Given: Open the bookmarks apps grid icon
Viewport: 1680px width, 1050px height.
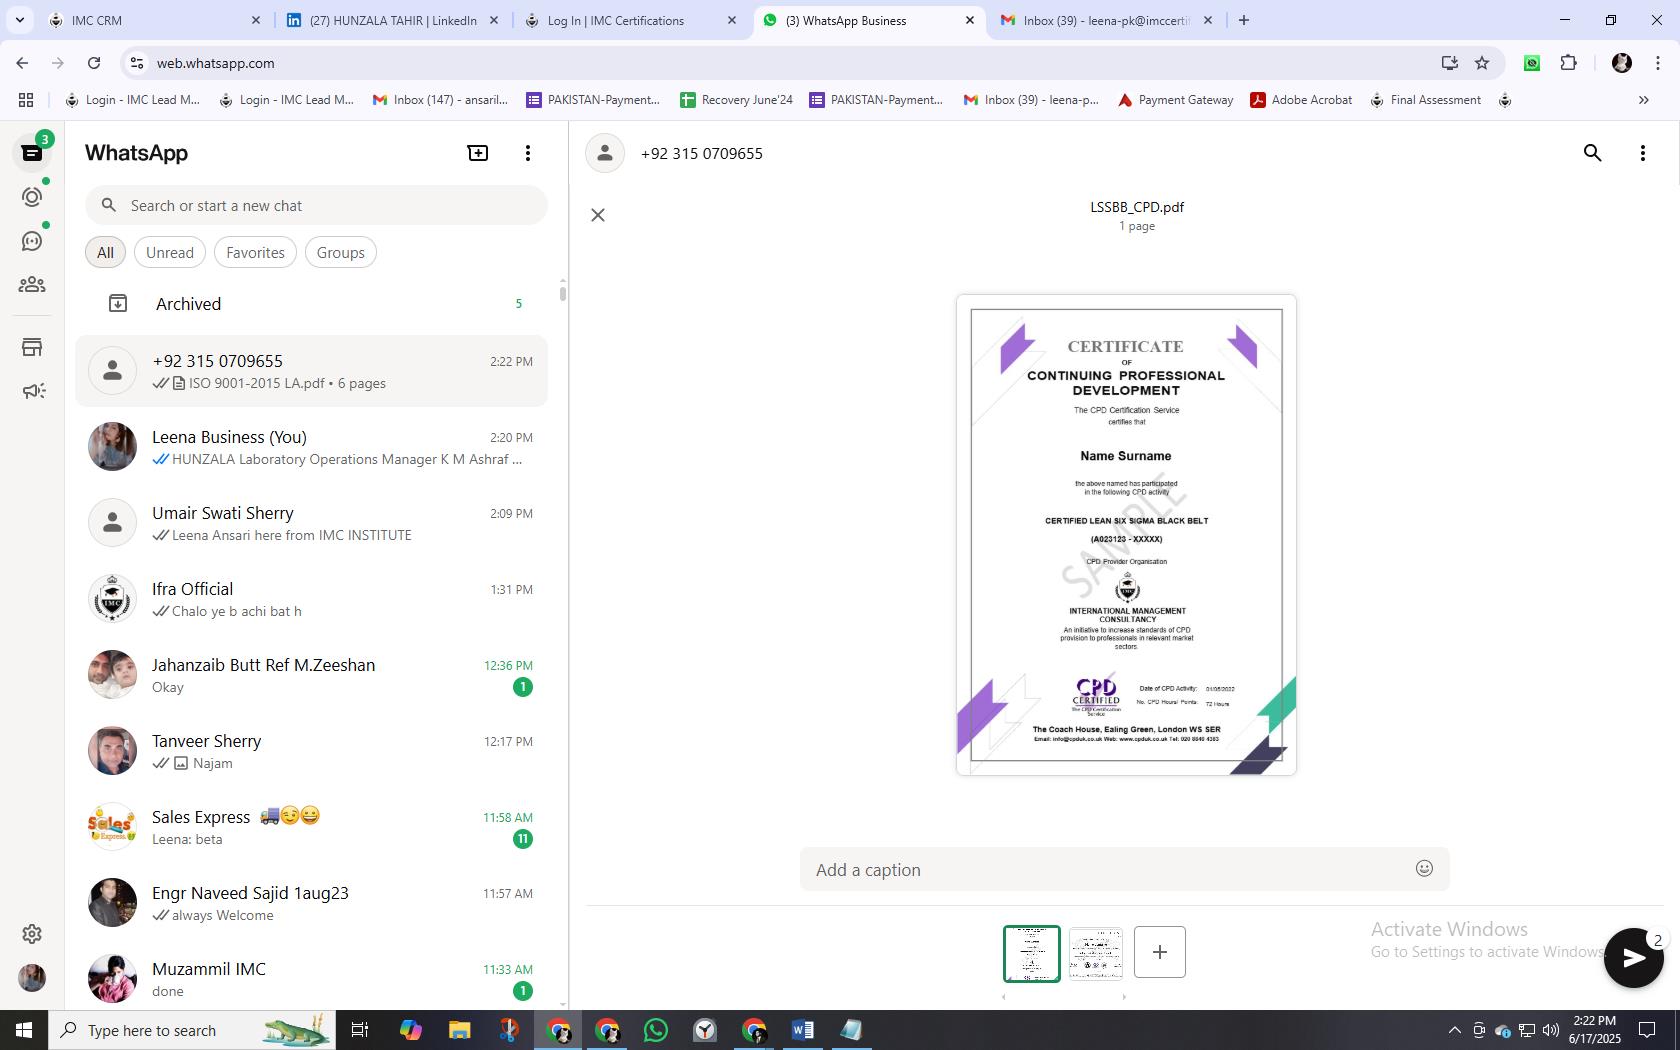Looking at the screenshot, I should coord(26,100).
